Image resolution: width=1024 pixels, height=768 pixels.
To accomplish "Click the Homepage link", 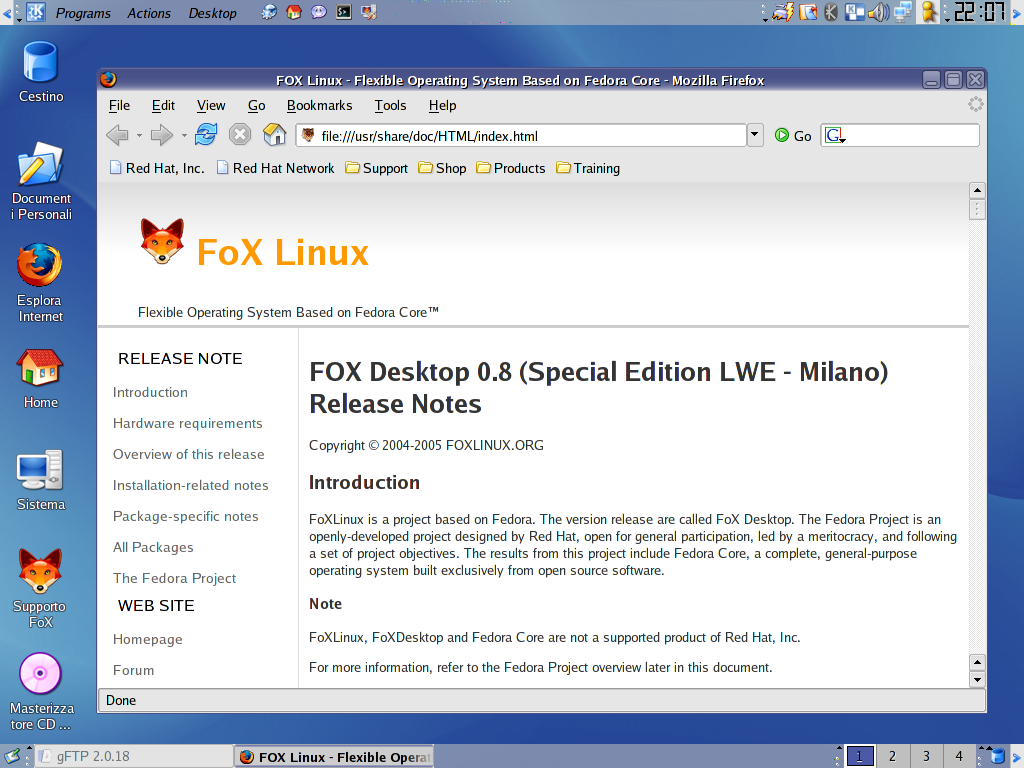I will coord(148,639).
